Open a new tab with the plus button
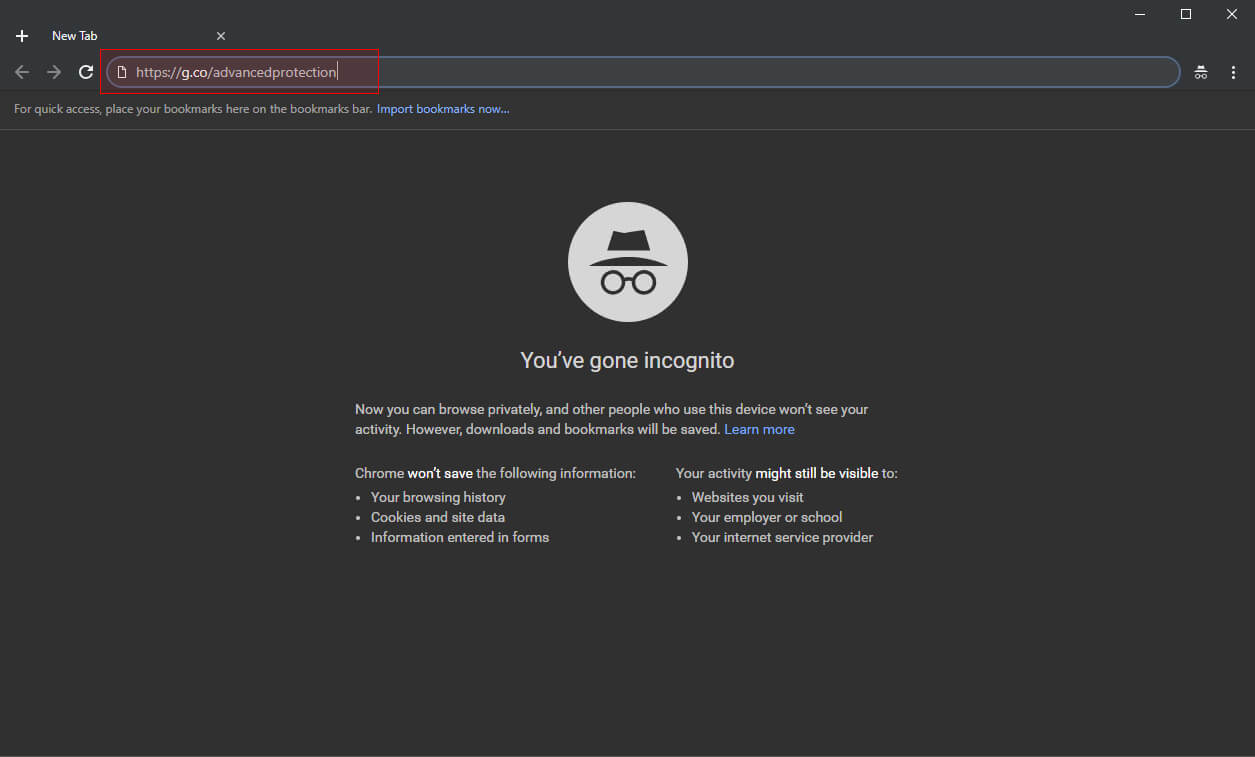 22,36
